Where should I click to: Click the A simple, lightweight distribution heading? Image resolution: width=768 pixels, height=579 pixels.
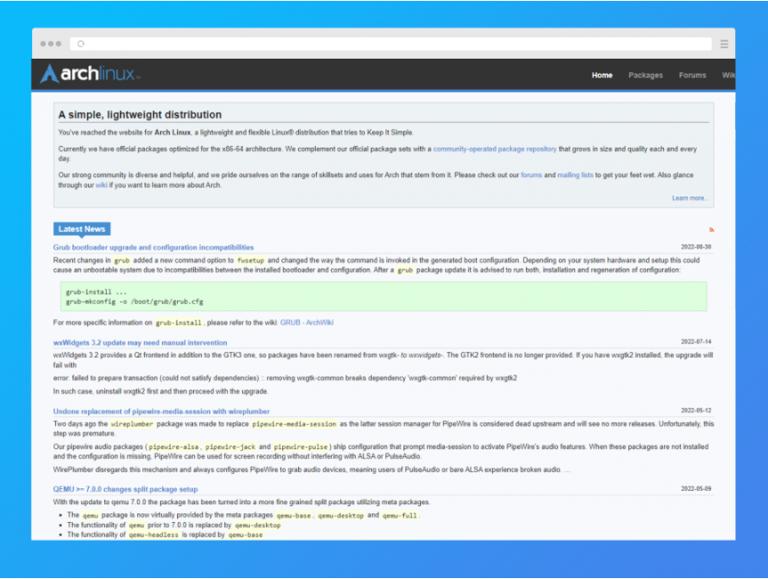click(x=140, y=115)
